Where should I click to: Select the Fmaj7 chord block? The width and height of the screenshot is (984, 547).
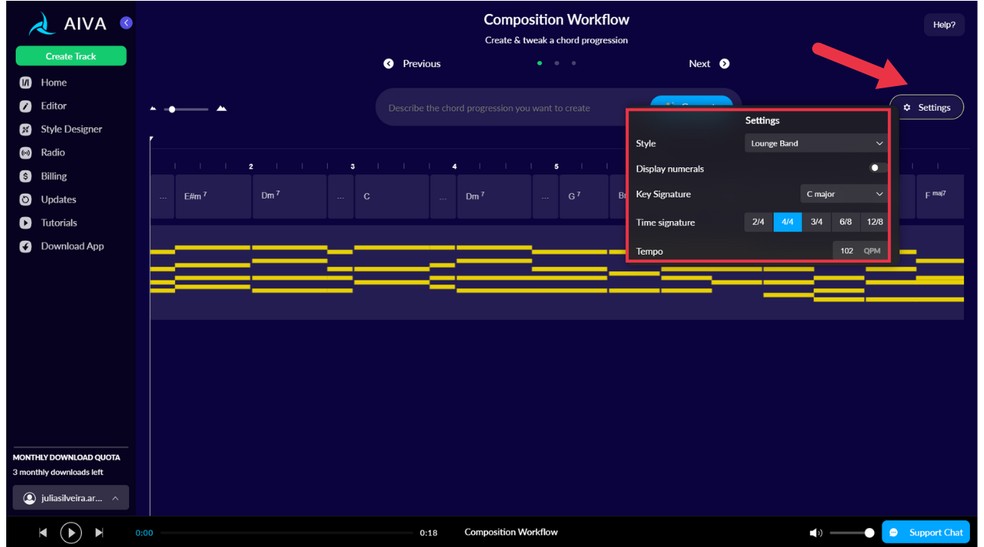(940, 196)
